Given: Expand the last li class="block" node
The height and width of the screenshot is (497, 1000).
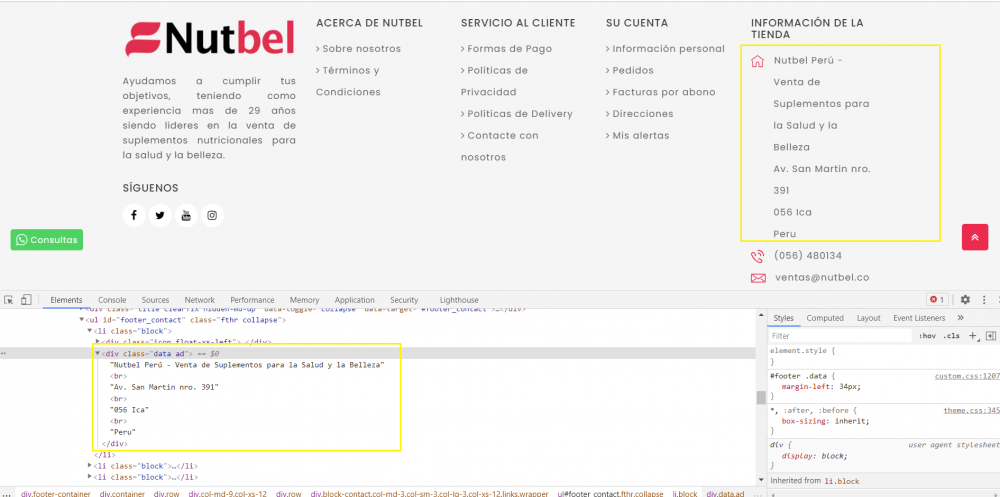Looking at the screenshot, I should (89, 477).
